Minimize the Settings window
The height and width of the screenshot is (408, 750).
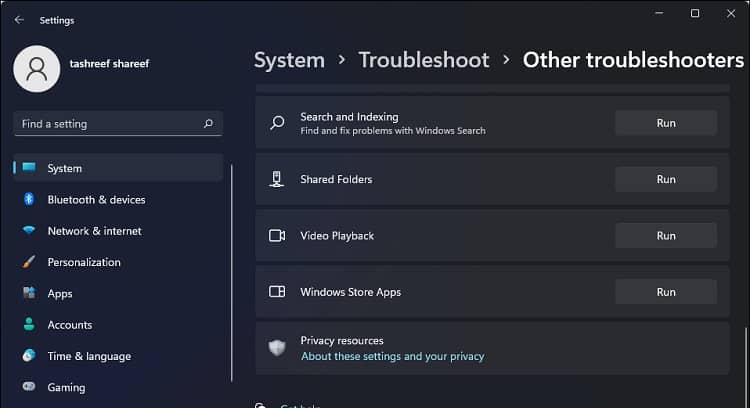(659, 13)
